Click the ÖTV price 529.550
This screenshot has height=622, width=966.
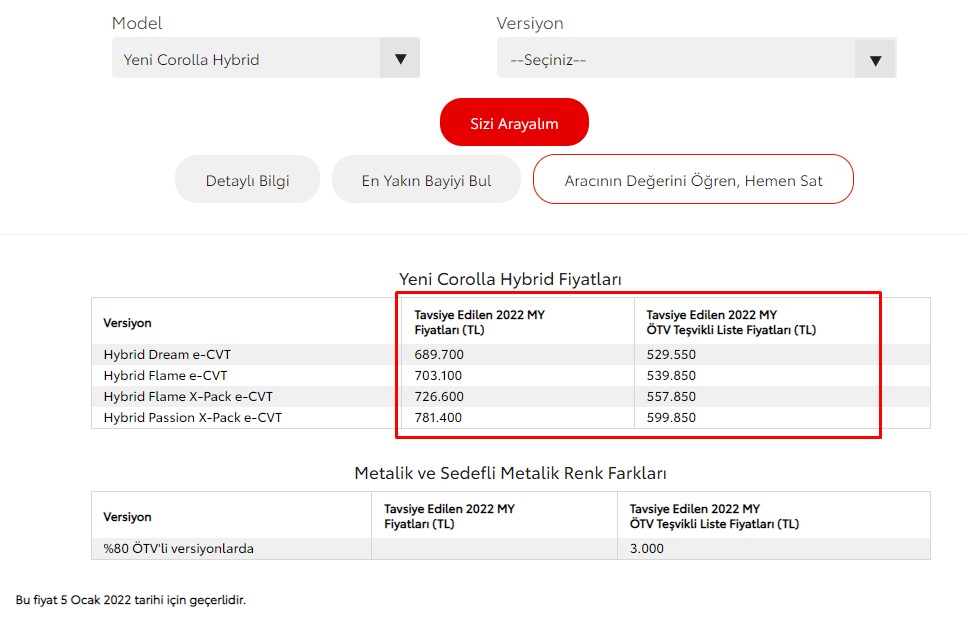click(x=671, y=355)
